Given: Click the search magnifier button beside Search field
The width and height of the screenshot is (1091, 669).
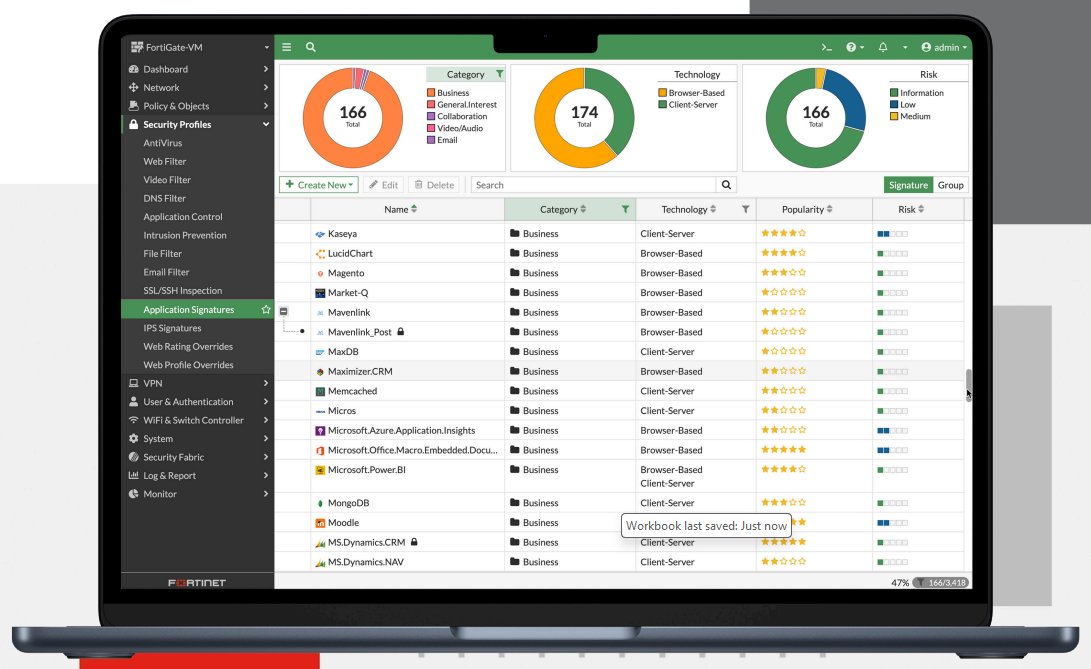Looking at the screenshot, I should (726, 185).
